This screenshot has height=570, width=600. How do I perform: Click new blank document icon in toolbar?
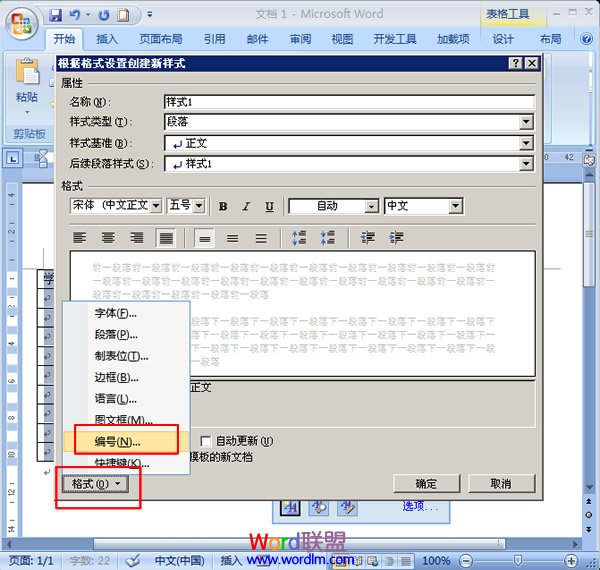123,15
